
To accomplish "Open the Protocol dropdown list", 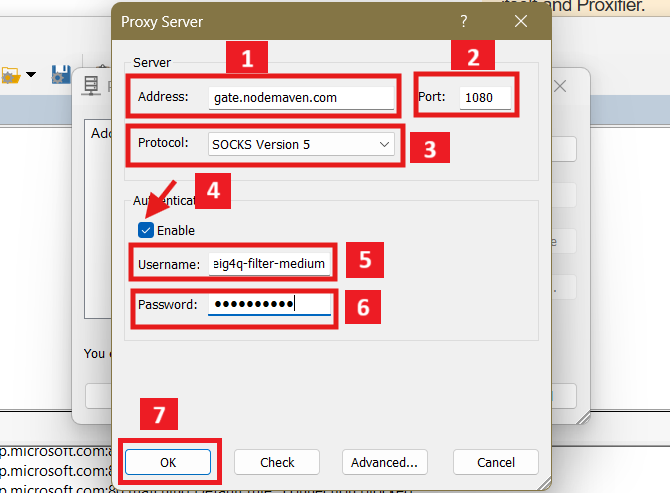I will tap(301, 145).
